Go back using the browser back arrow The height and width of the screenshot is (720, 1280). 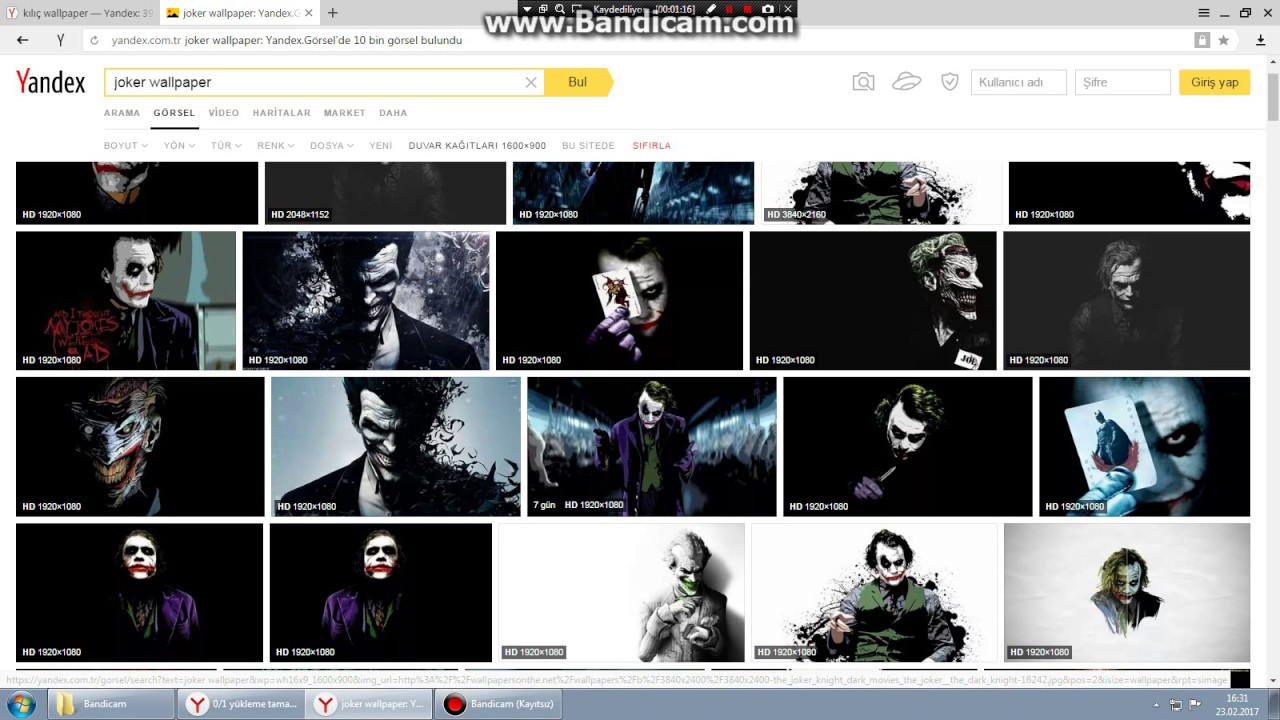(x=22, y=40)
